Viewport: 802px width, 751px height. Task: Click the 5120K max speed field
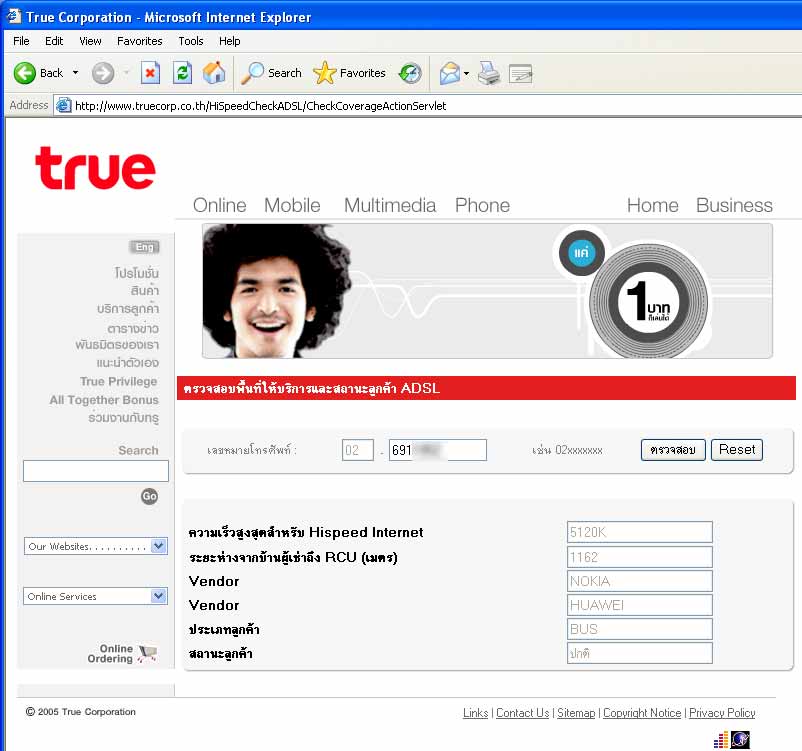click(x=639, y=532)
